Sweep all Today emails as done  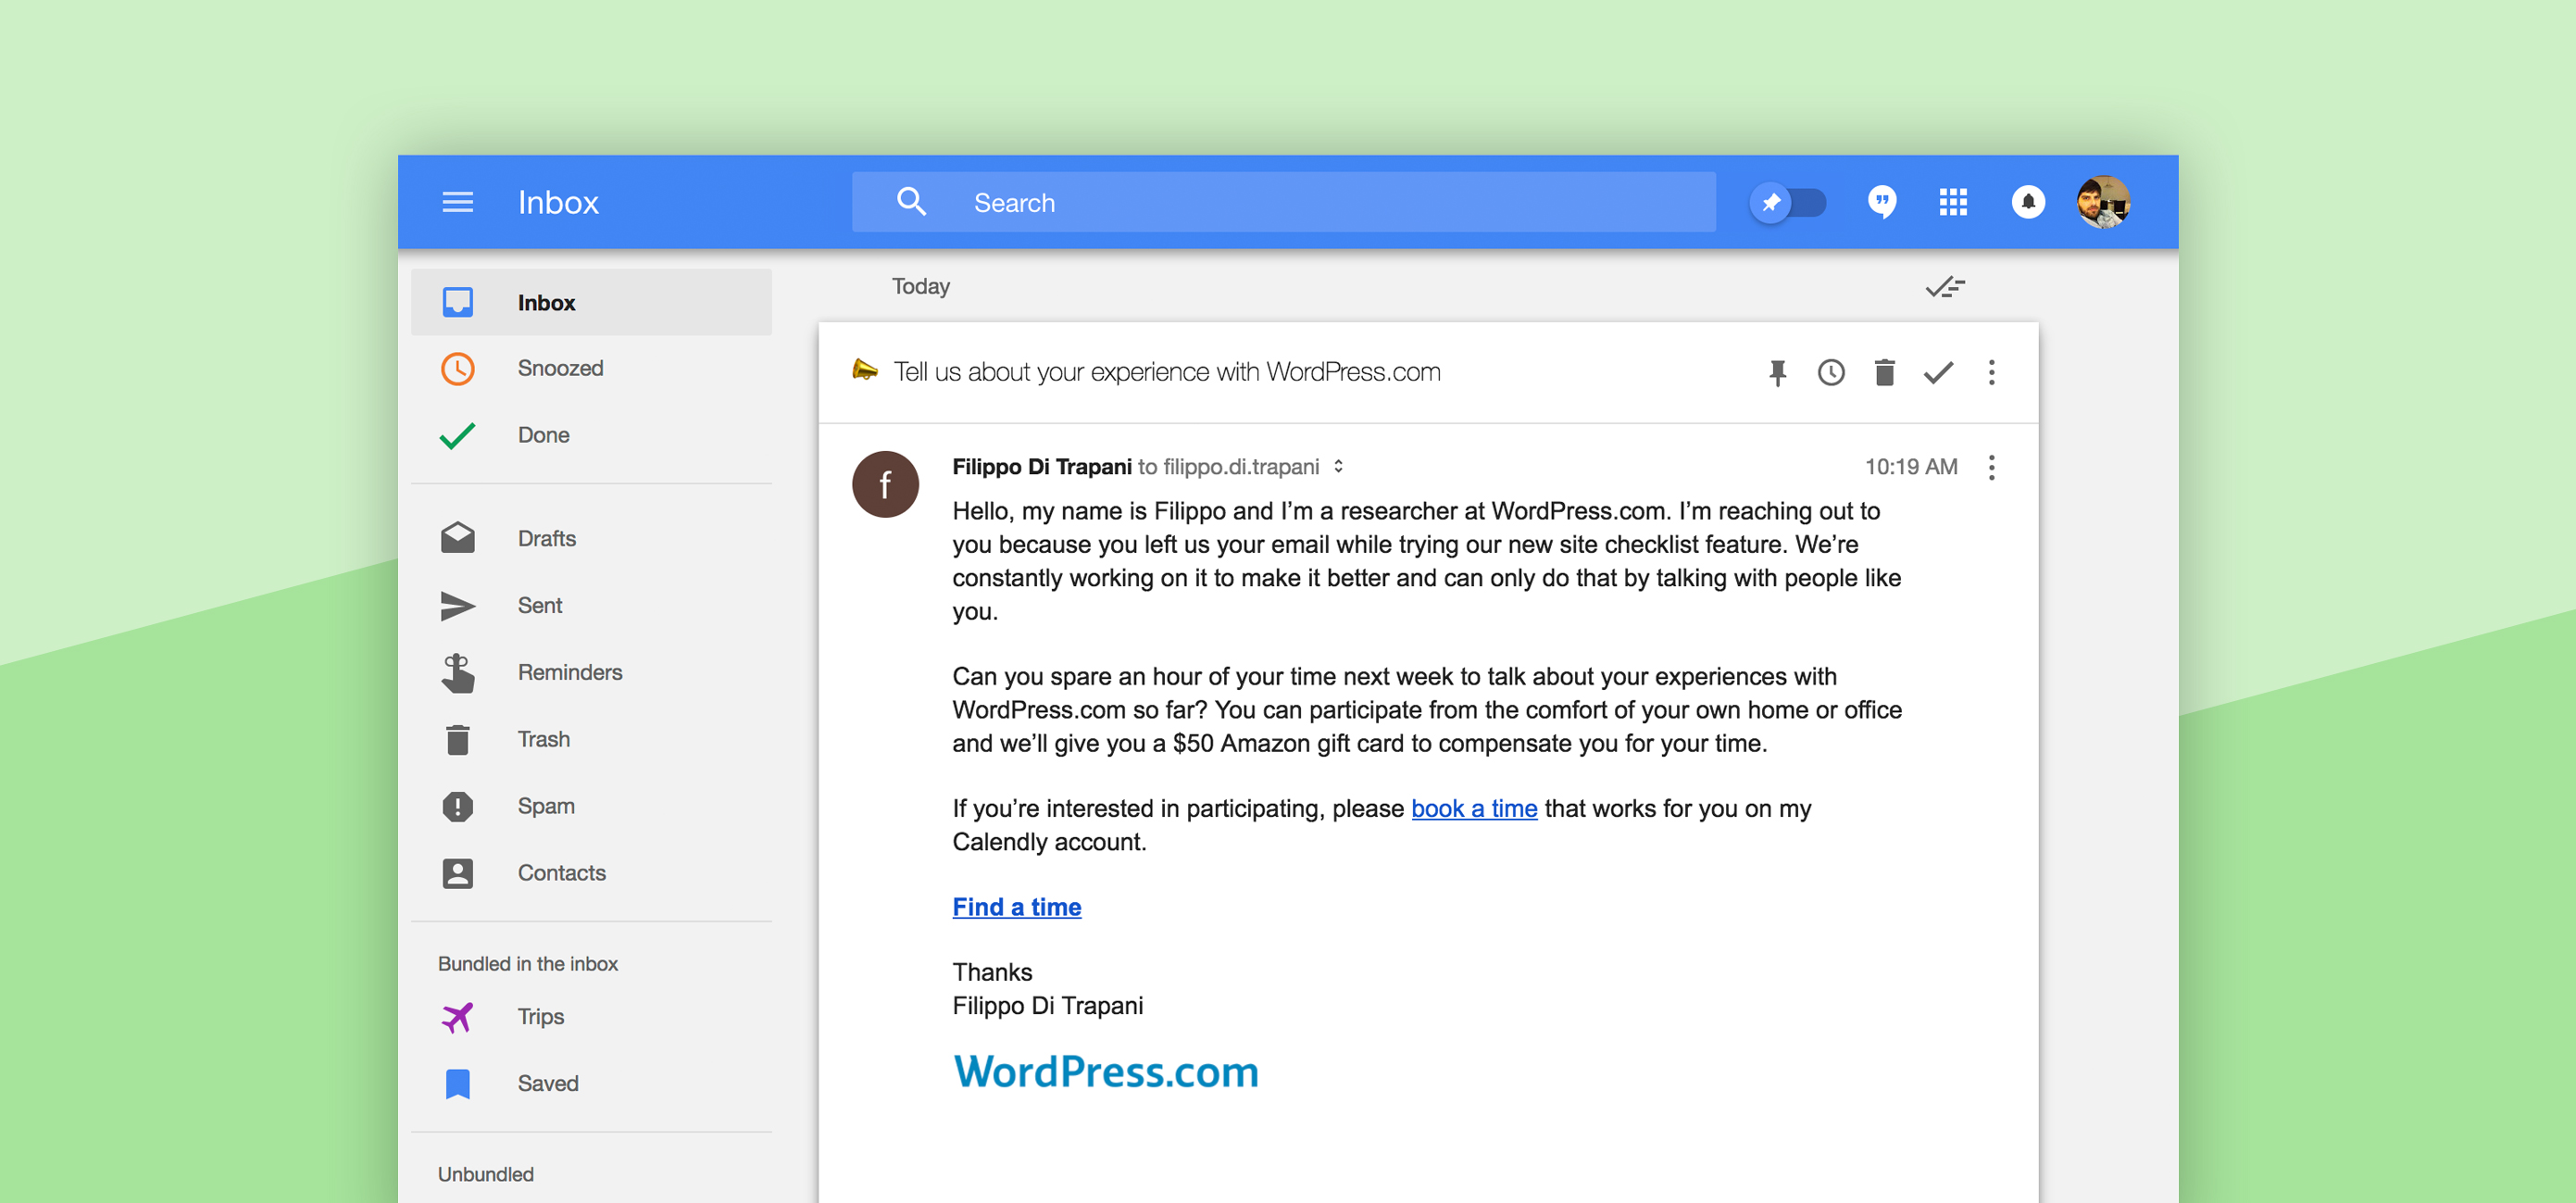click(x=1944, y=288)
